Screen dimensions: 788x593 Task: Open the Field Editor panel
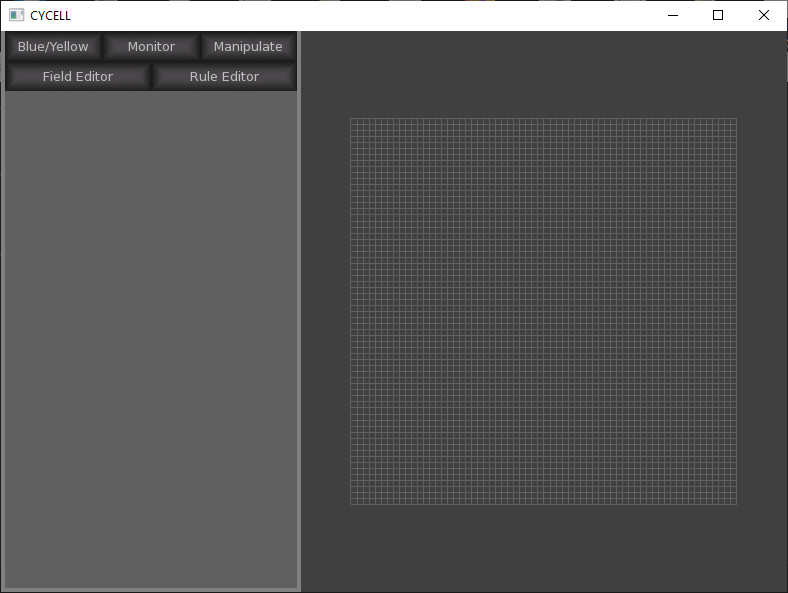pyautogui.click(x=78, y=76)
